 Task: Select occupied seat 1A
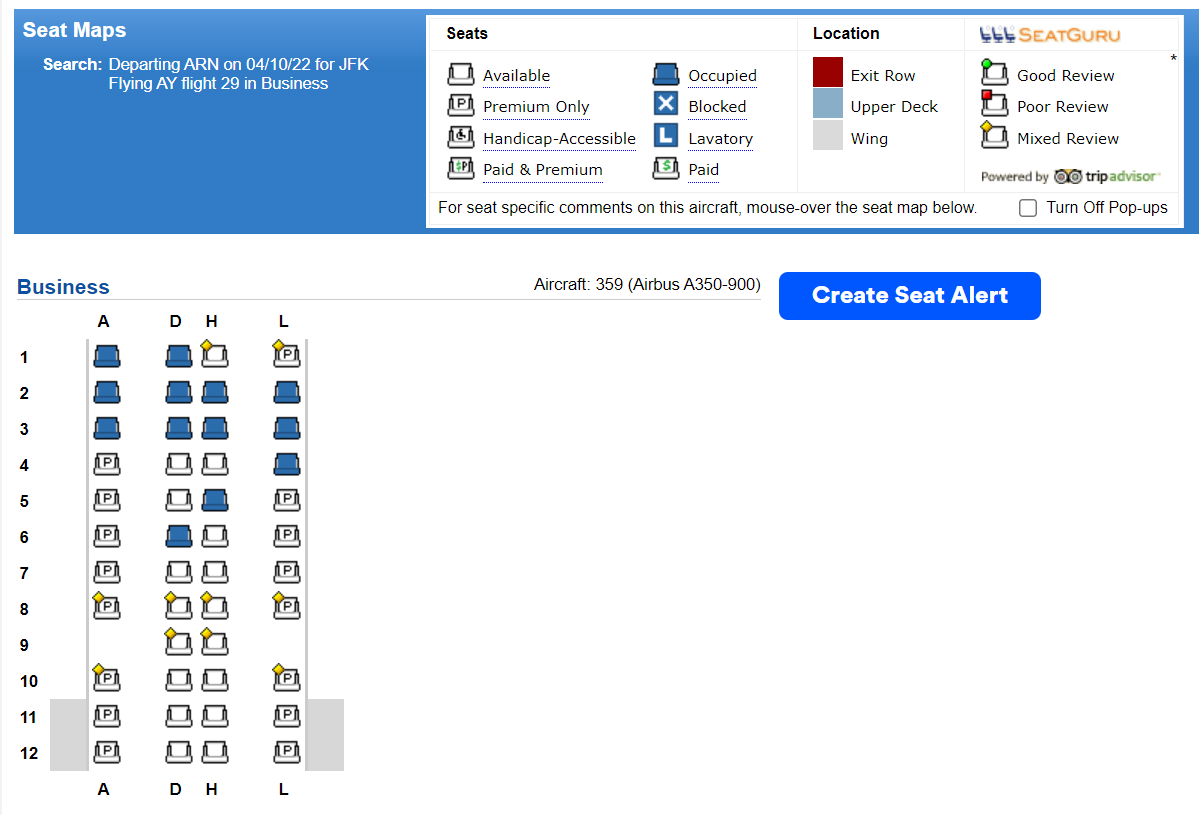click(107, 356)
